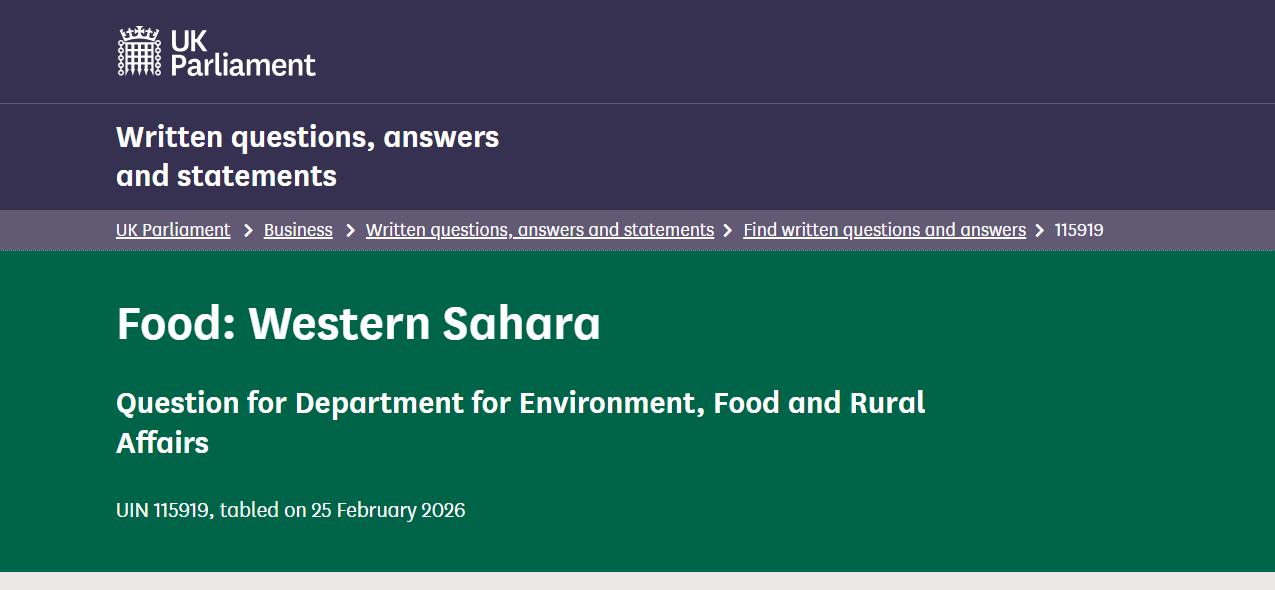The image size is (1275, 590).
Task: Click the chevron after the UK Parliament breadcrumb
Action: (248, 230)
